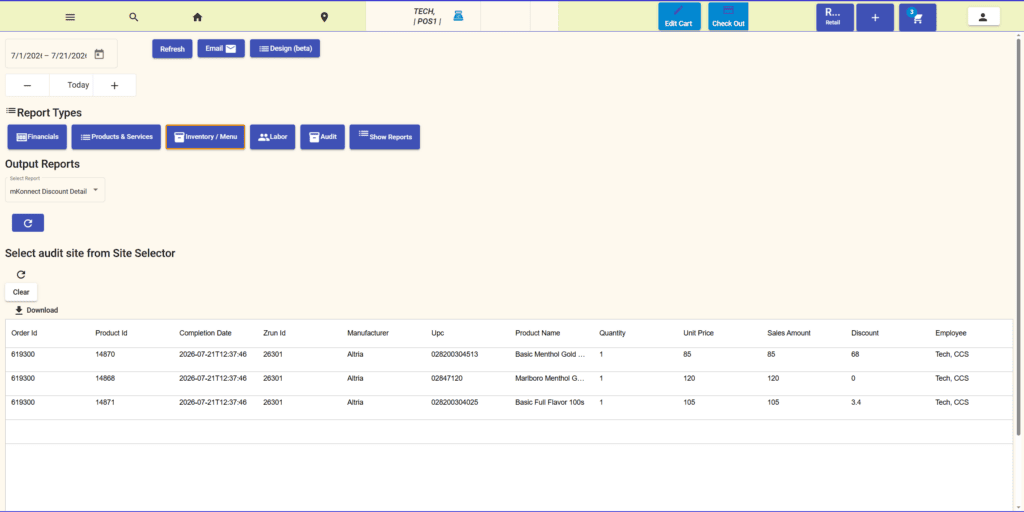This screenshot has height=512, width=1024.
Task: Download the report table
Action: point(37,310)
